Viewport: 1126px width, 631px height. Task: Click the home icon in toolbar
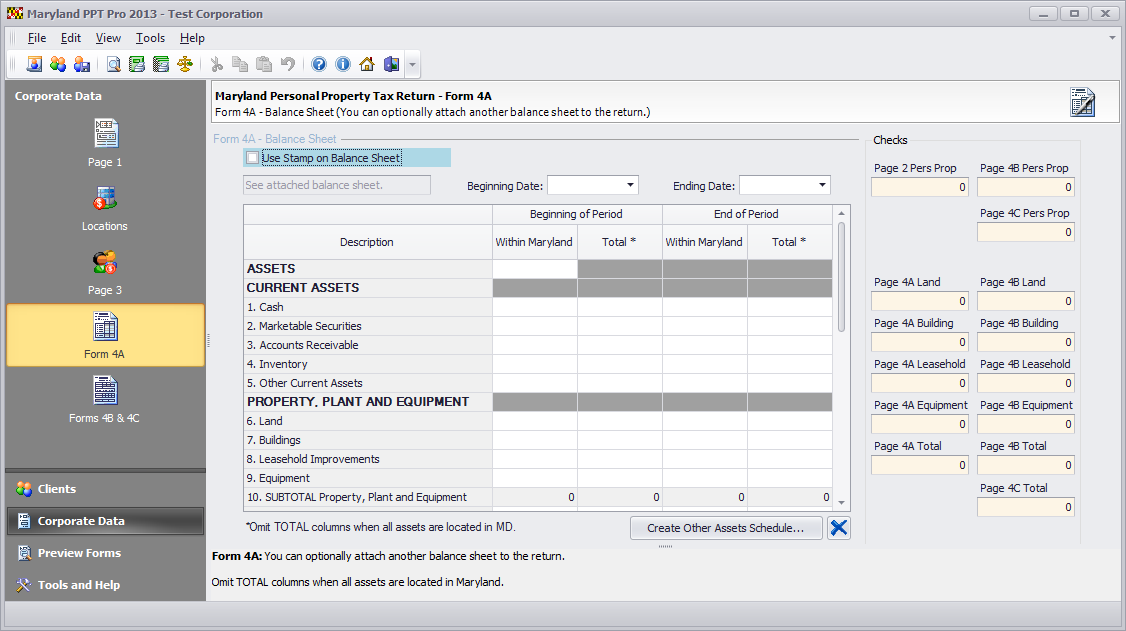coord(367,64)
